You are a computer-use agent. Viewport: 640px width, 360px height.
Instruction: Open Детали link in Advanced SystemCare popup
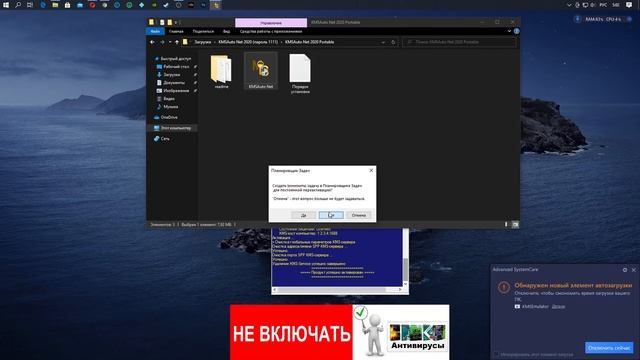point(558,307)
